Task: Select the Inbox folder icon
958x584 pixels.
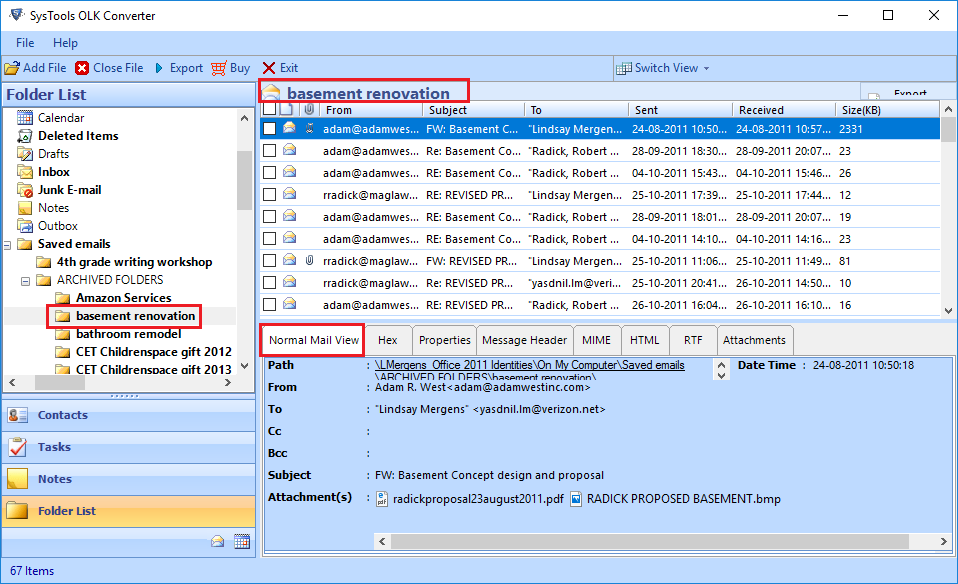Action: [25, 172]
